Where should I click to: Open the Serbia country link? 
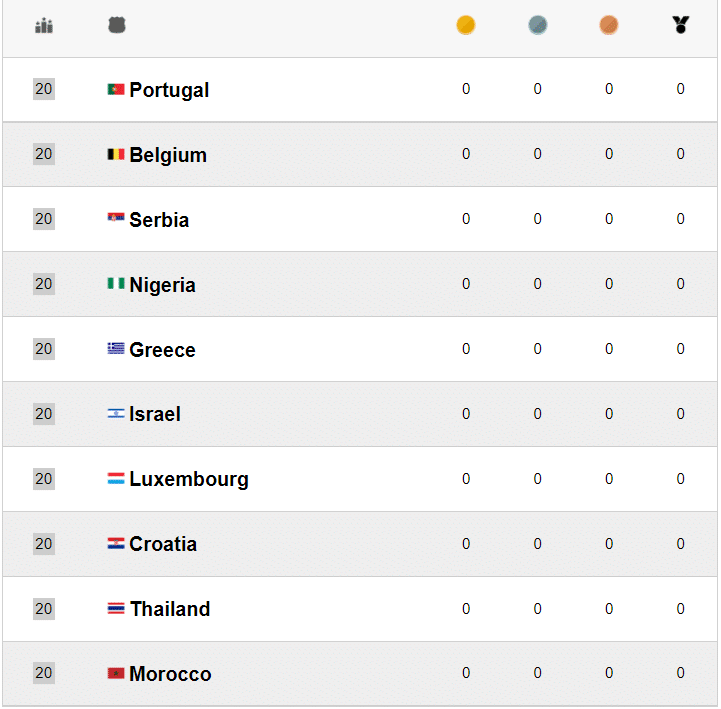(159, 220)
